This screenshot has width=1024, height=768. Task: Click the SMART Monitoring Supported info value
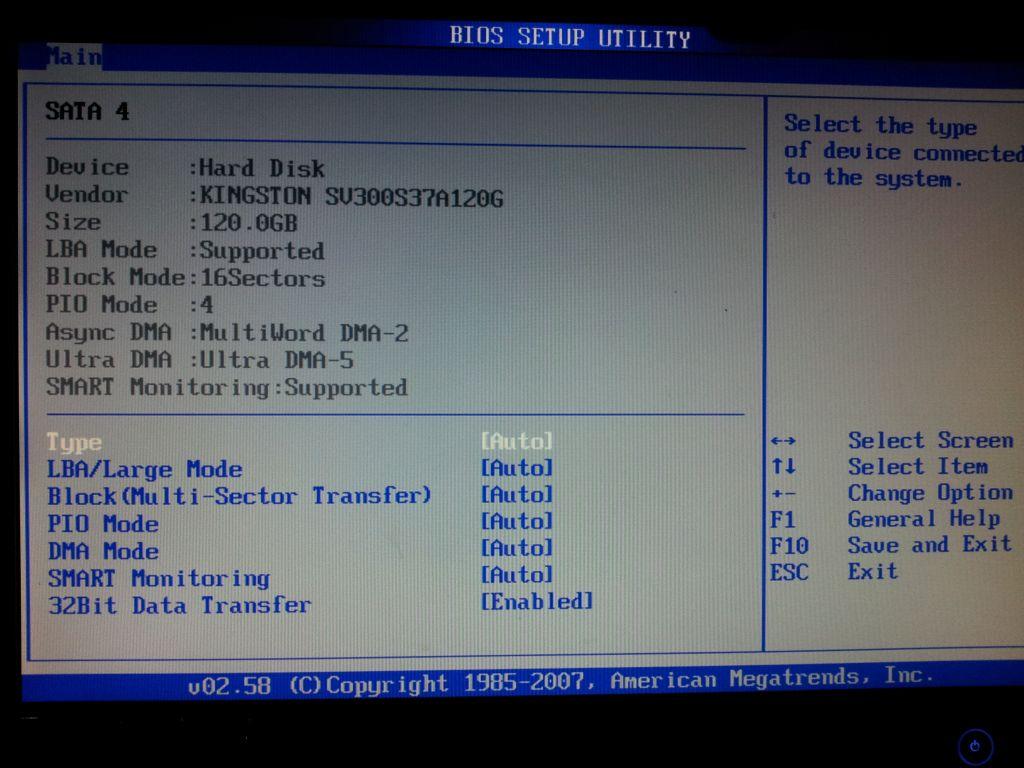coord(345,388)
